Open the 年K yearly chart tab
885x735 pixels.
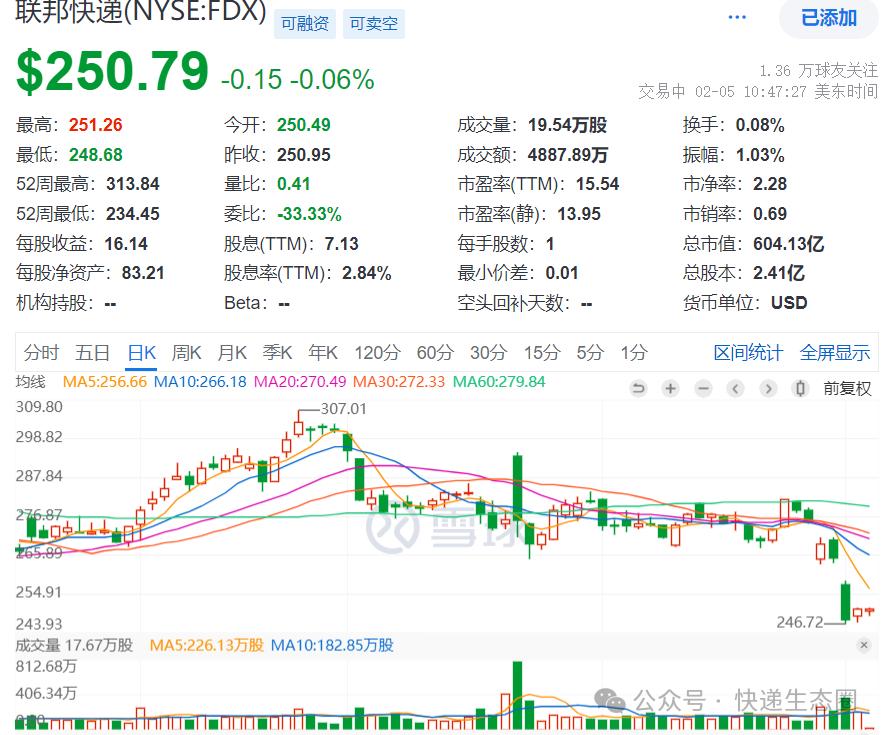(x=322, y=352)
